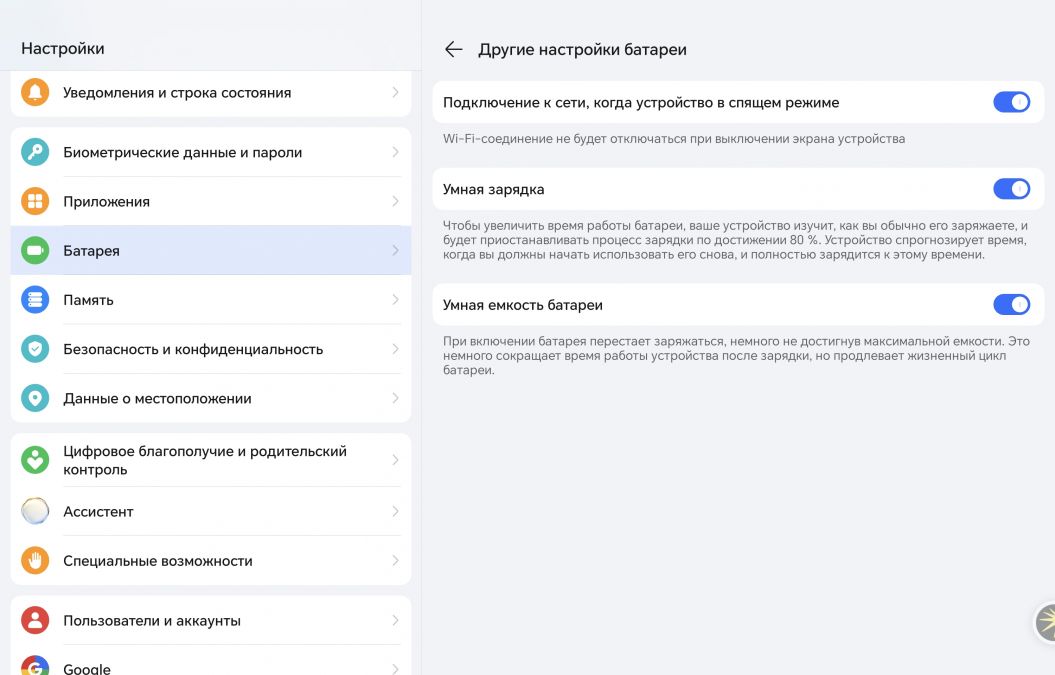Open Пользователи и аккаунты
This screenshot has height=675, width=1055.
(211, 620)
